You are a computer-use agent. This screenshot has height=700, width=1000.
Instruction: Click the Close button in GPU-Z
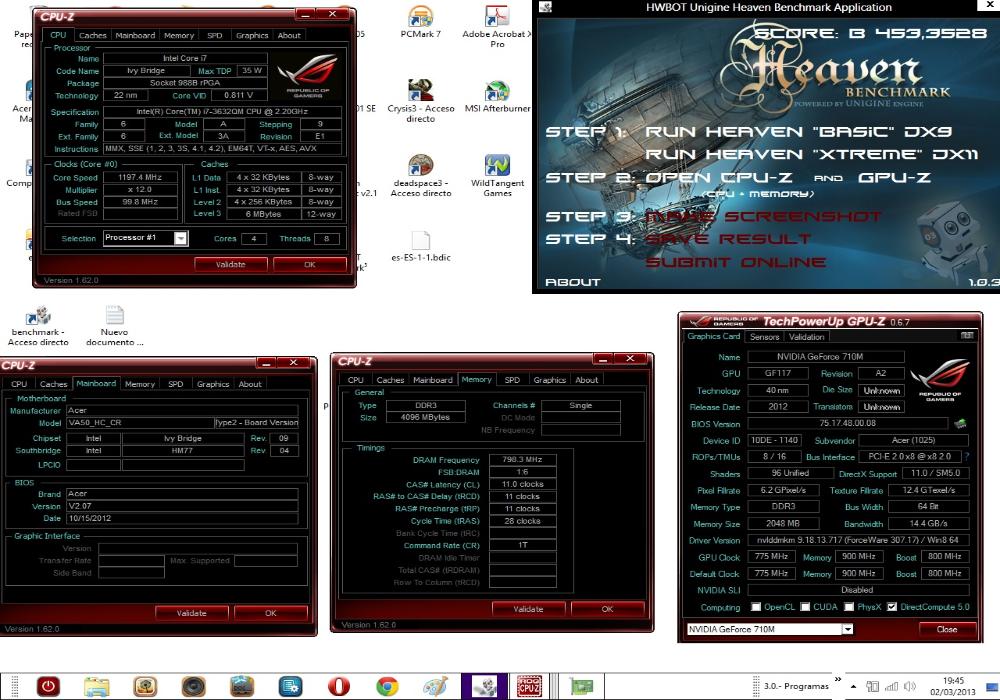point(947,629)
